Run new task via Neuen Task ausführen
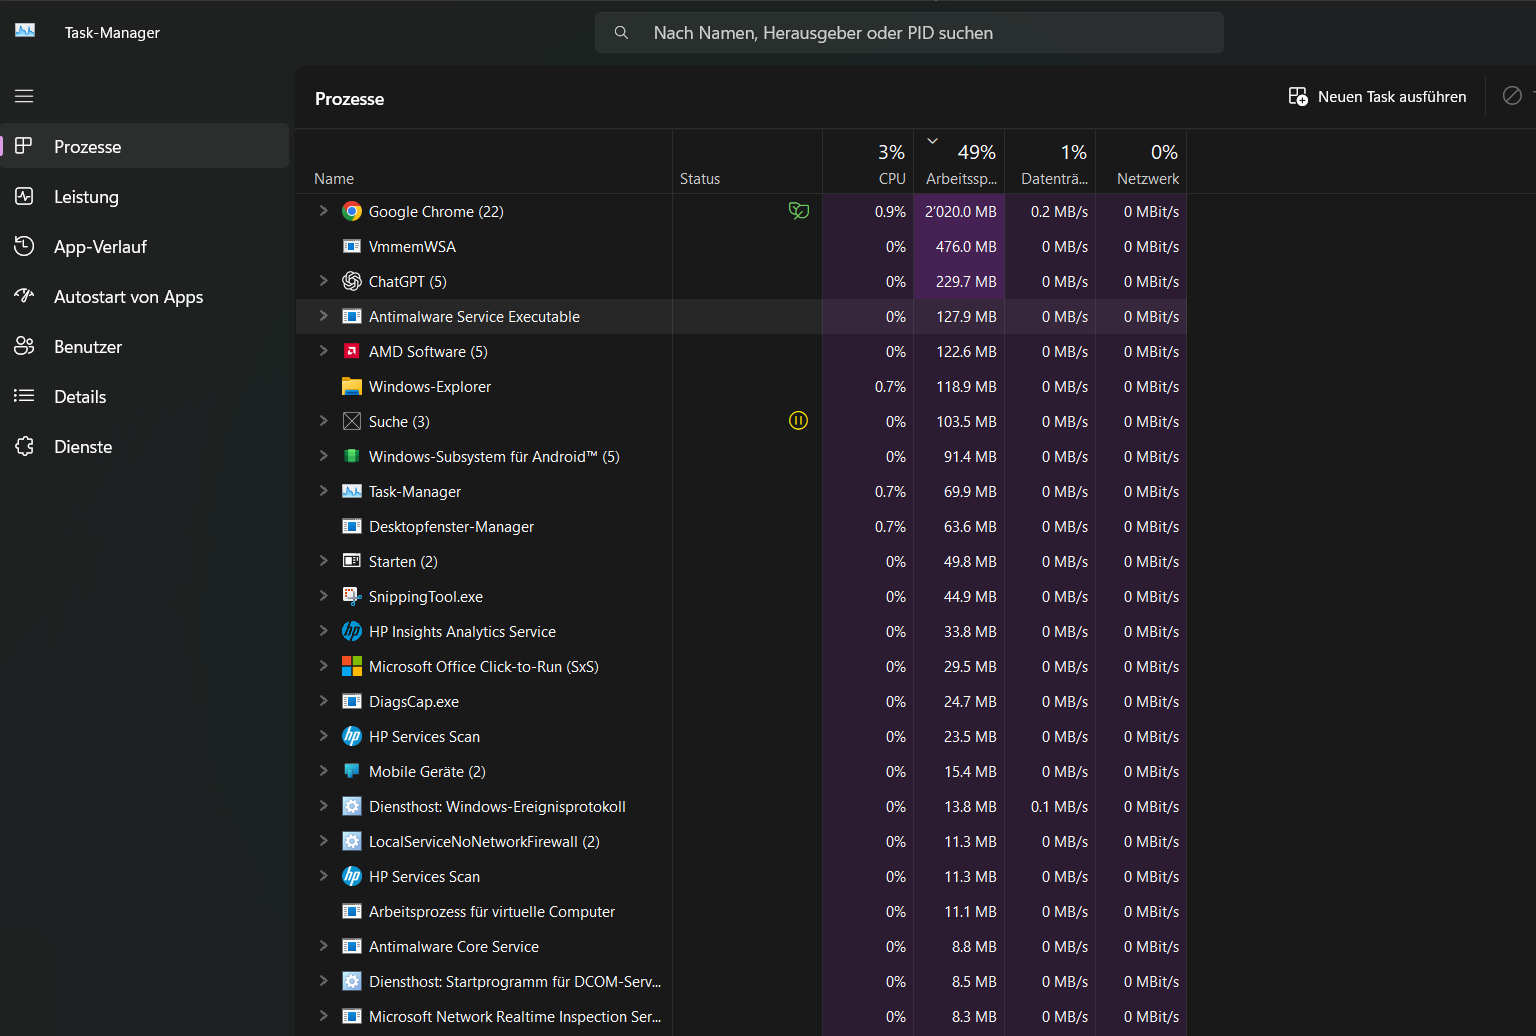This screenshot has height=1036, width=1536. tap(1378, 97)
